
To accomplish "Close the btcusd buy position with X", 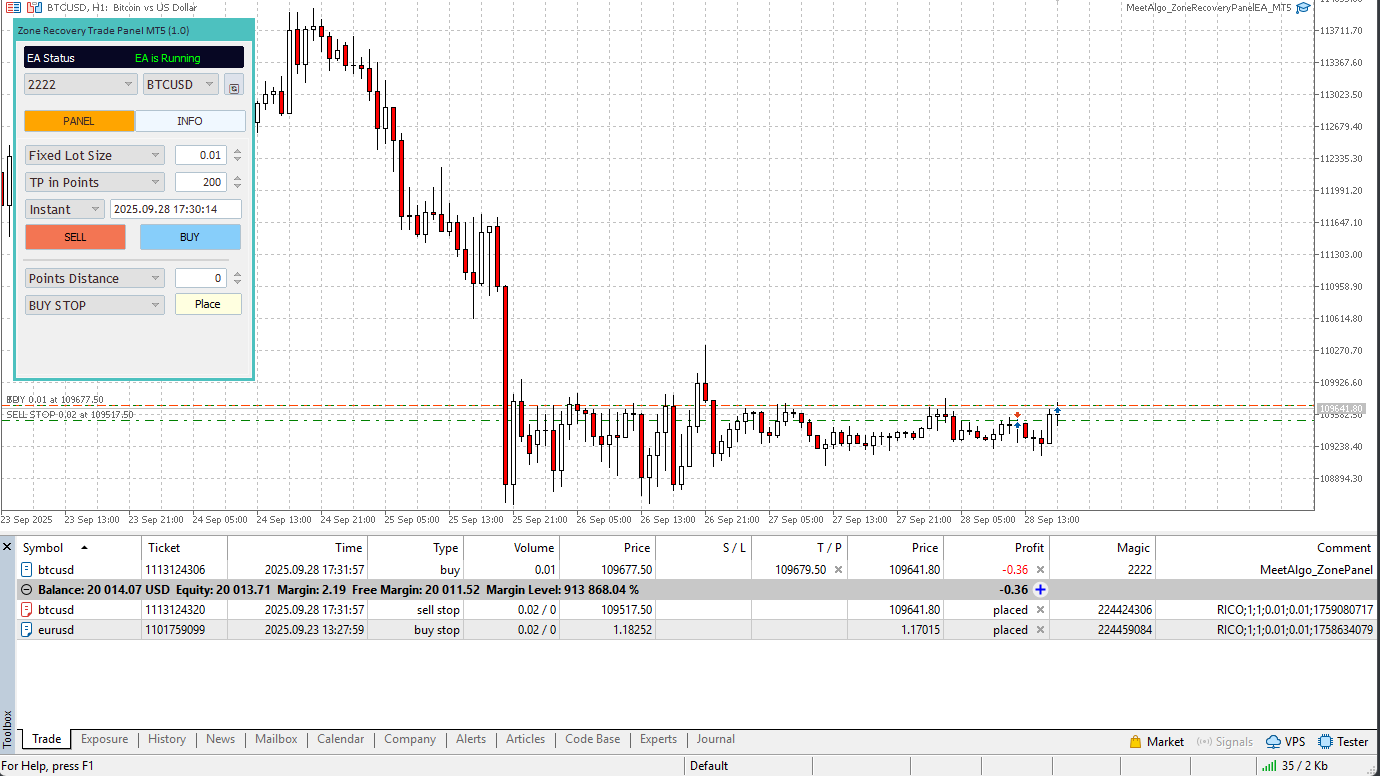I will coord(1040,570).
